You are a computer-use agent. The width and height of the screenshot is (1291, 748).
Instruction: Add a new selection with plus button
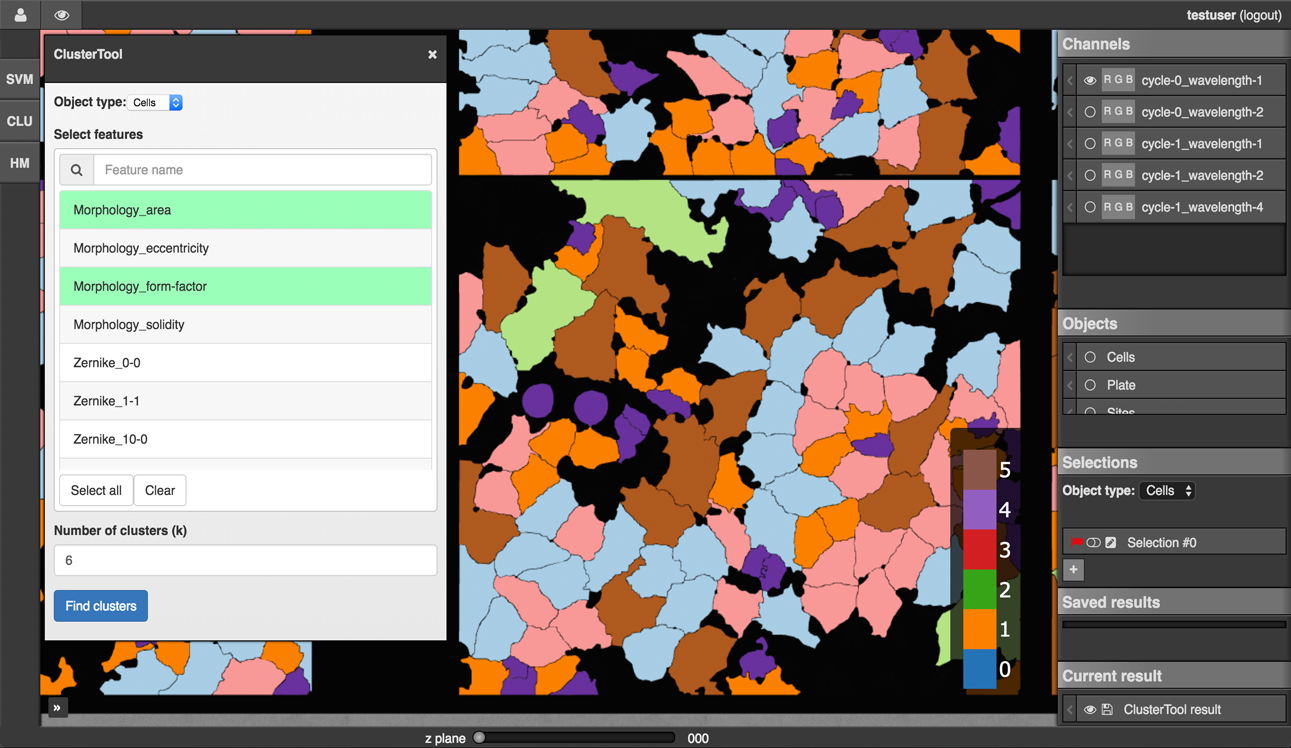pos(1073,570)
